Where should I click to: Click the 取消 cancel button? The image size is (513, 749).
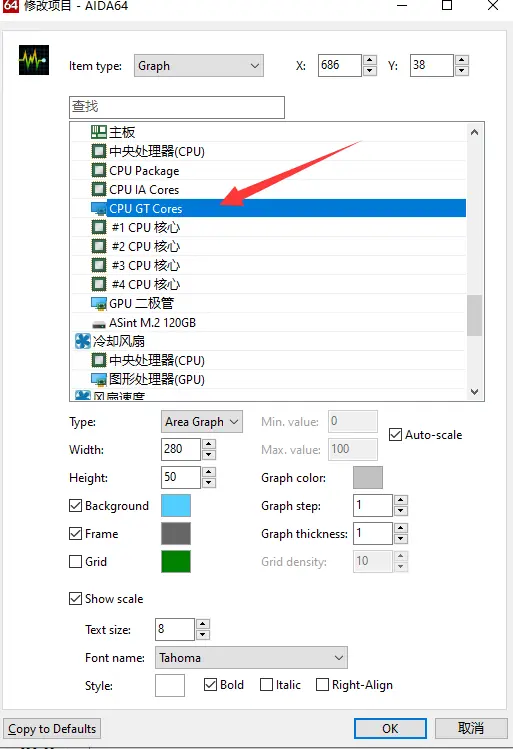click(471, 728)
